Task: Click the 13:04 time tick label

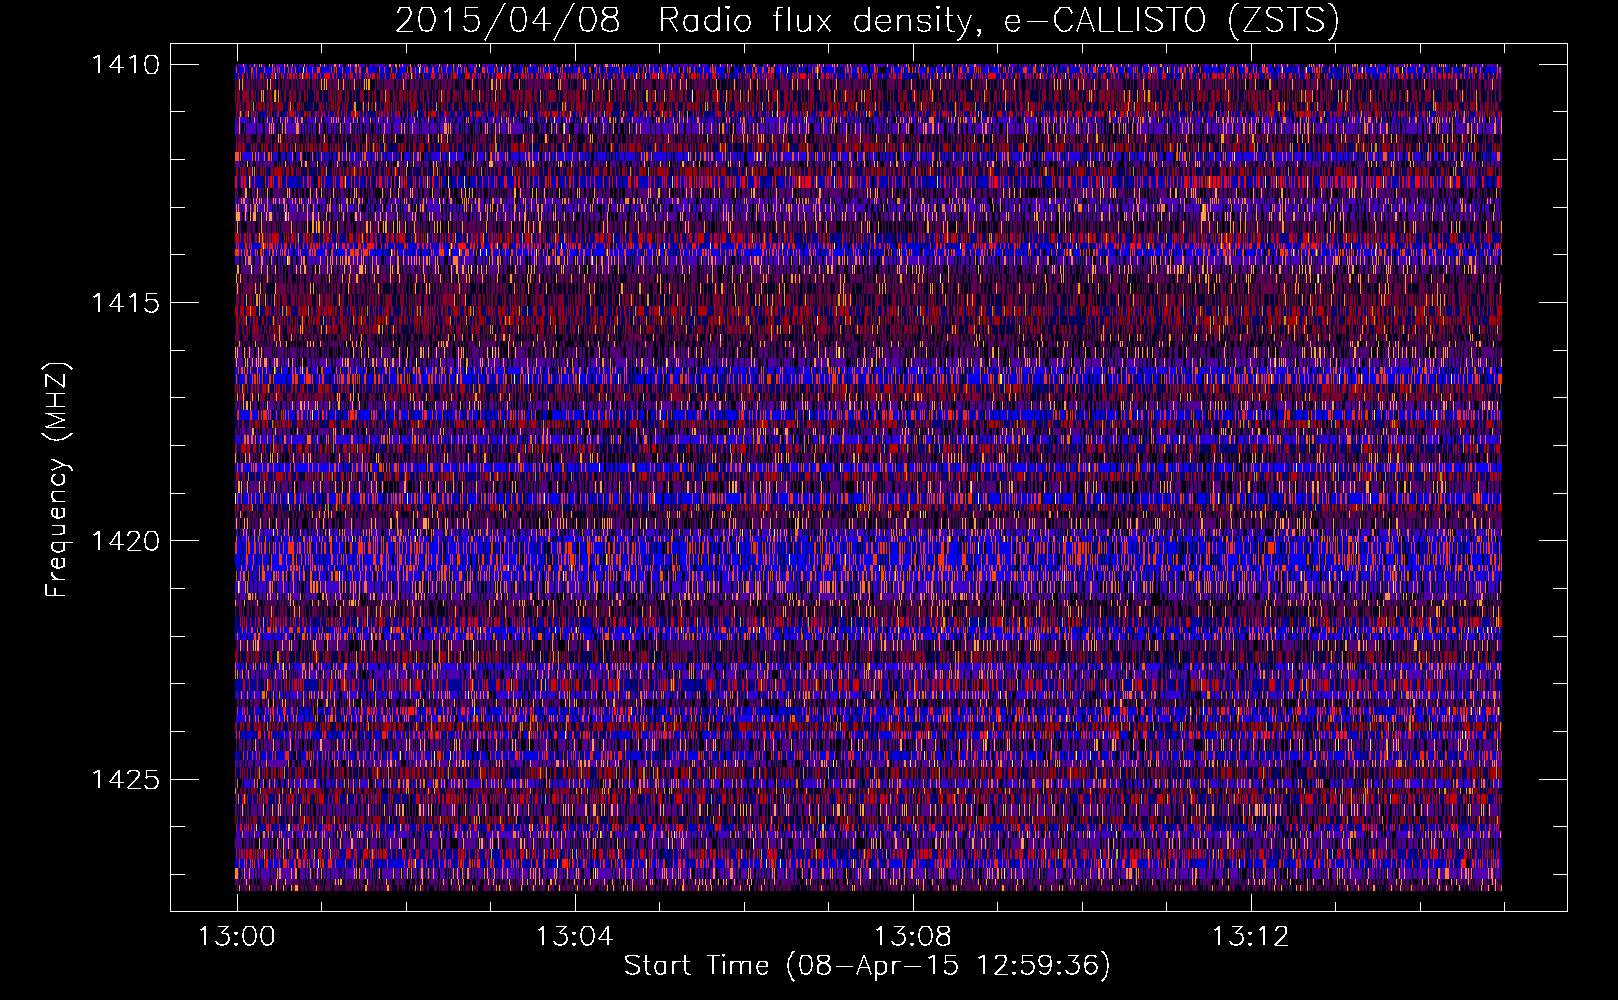Action: [575, 937]
